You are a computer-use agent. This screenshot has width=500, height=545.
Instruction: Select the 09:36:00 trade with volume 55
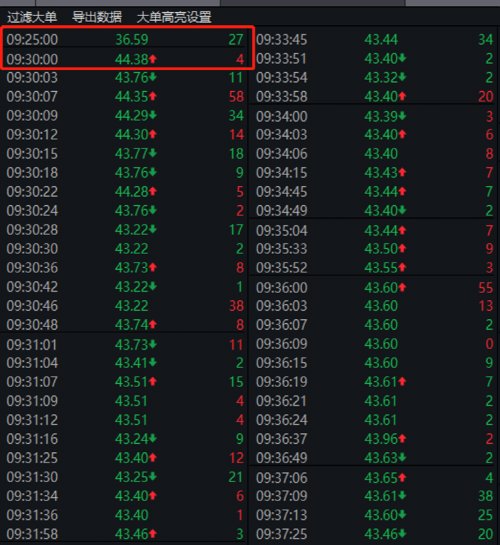[375, 287]
